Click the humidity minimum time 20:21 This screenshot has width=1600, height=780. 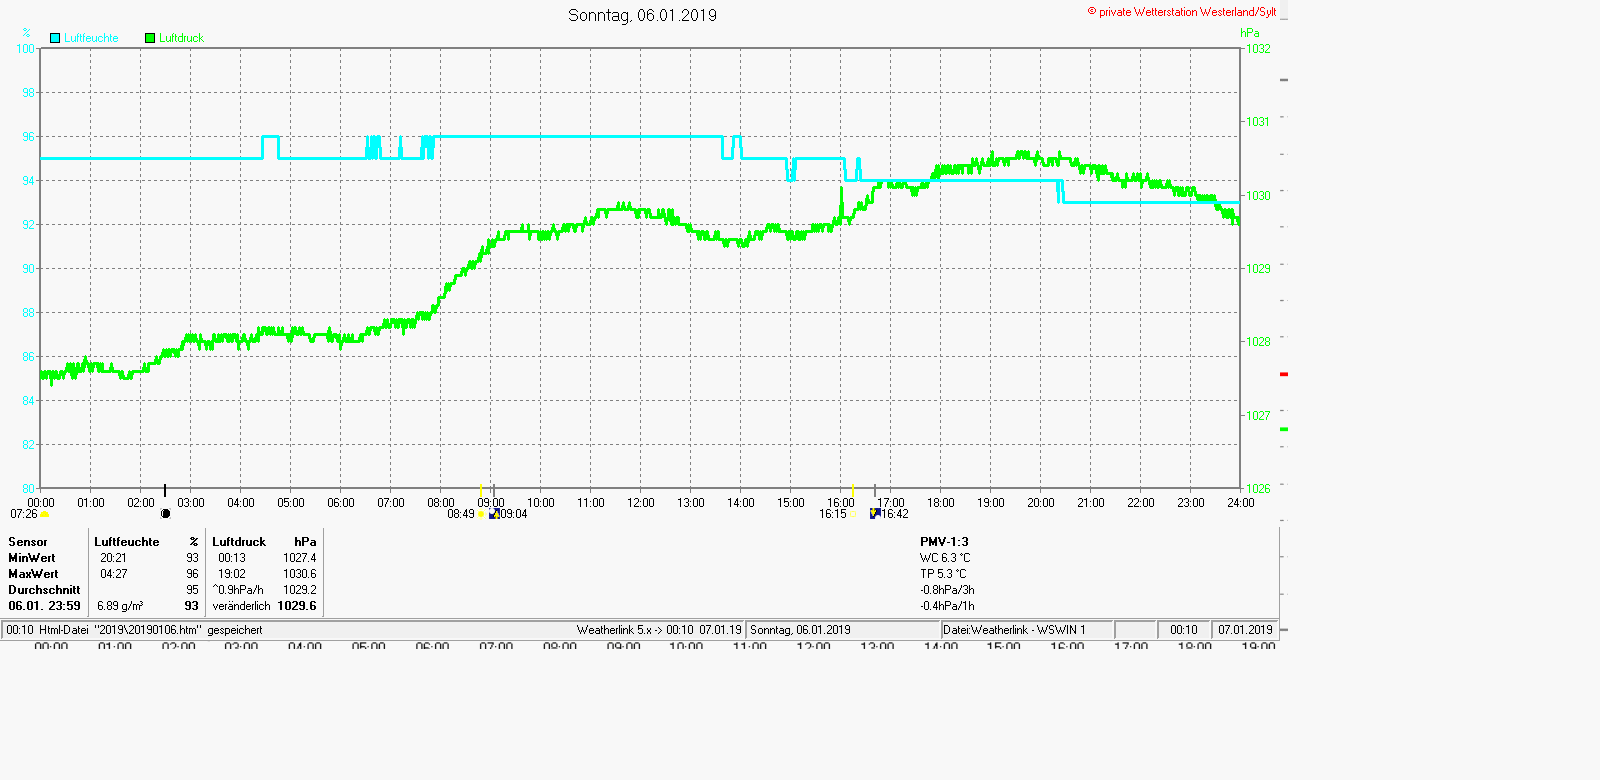(x=113, y=558)
